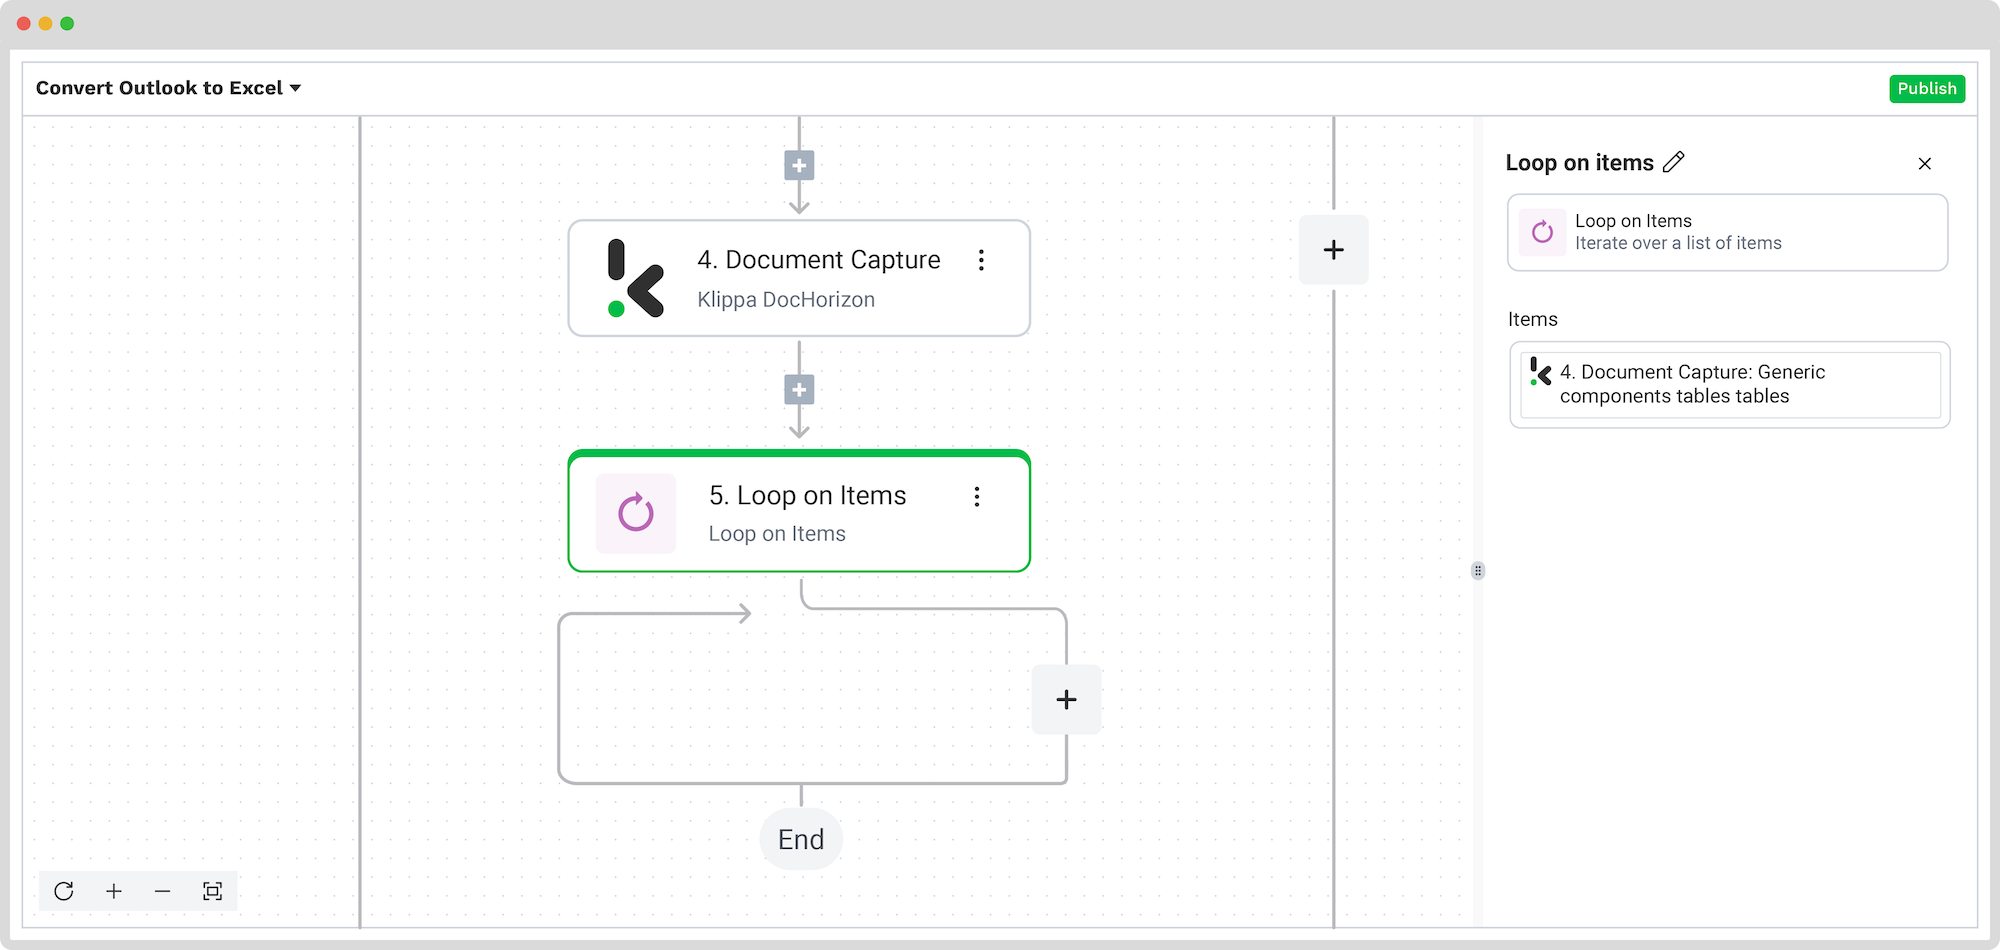Click the large plus button beside Document Capture
This screenshot has height=950, width=2000.
point(1333,250)
